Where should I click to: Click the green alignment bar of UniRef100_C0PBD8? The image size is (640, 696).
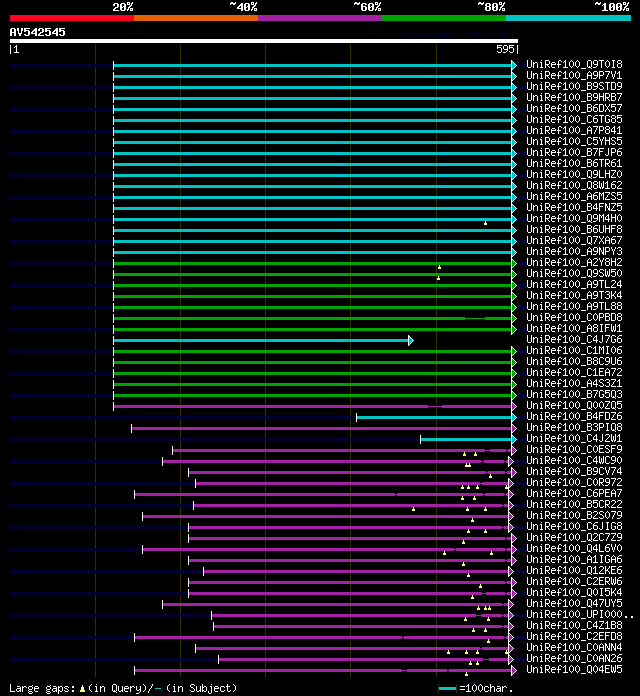tap(312, 318)
